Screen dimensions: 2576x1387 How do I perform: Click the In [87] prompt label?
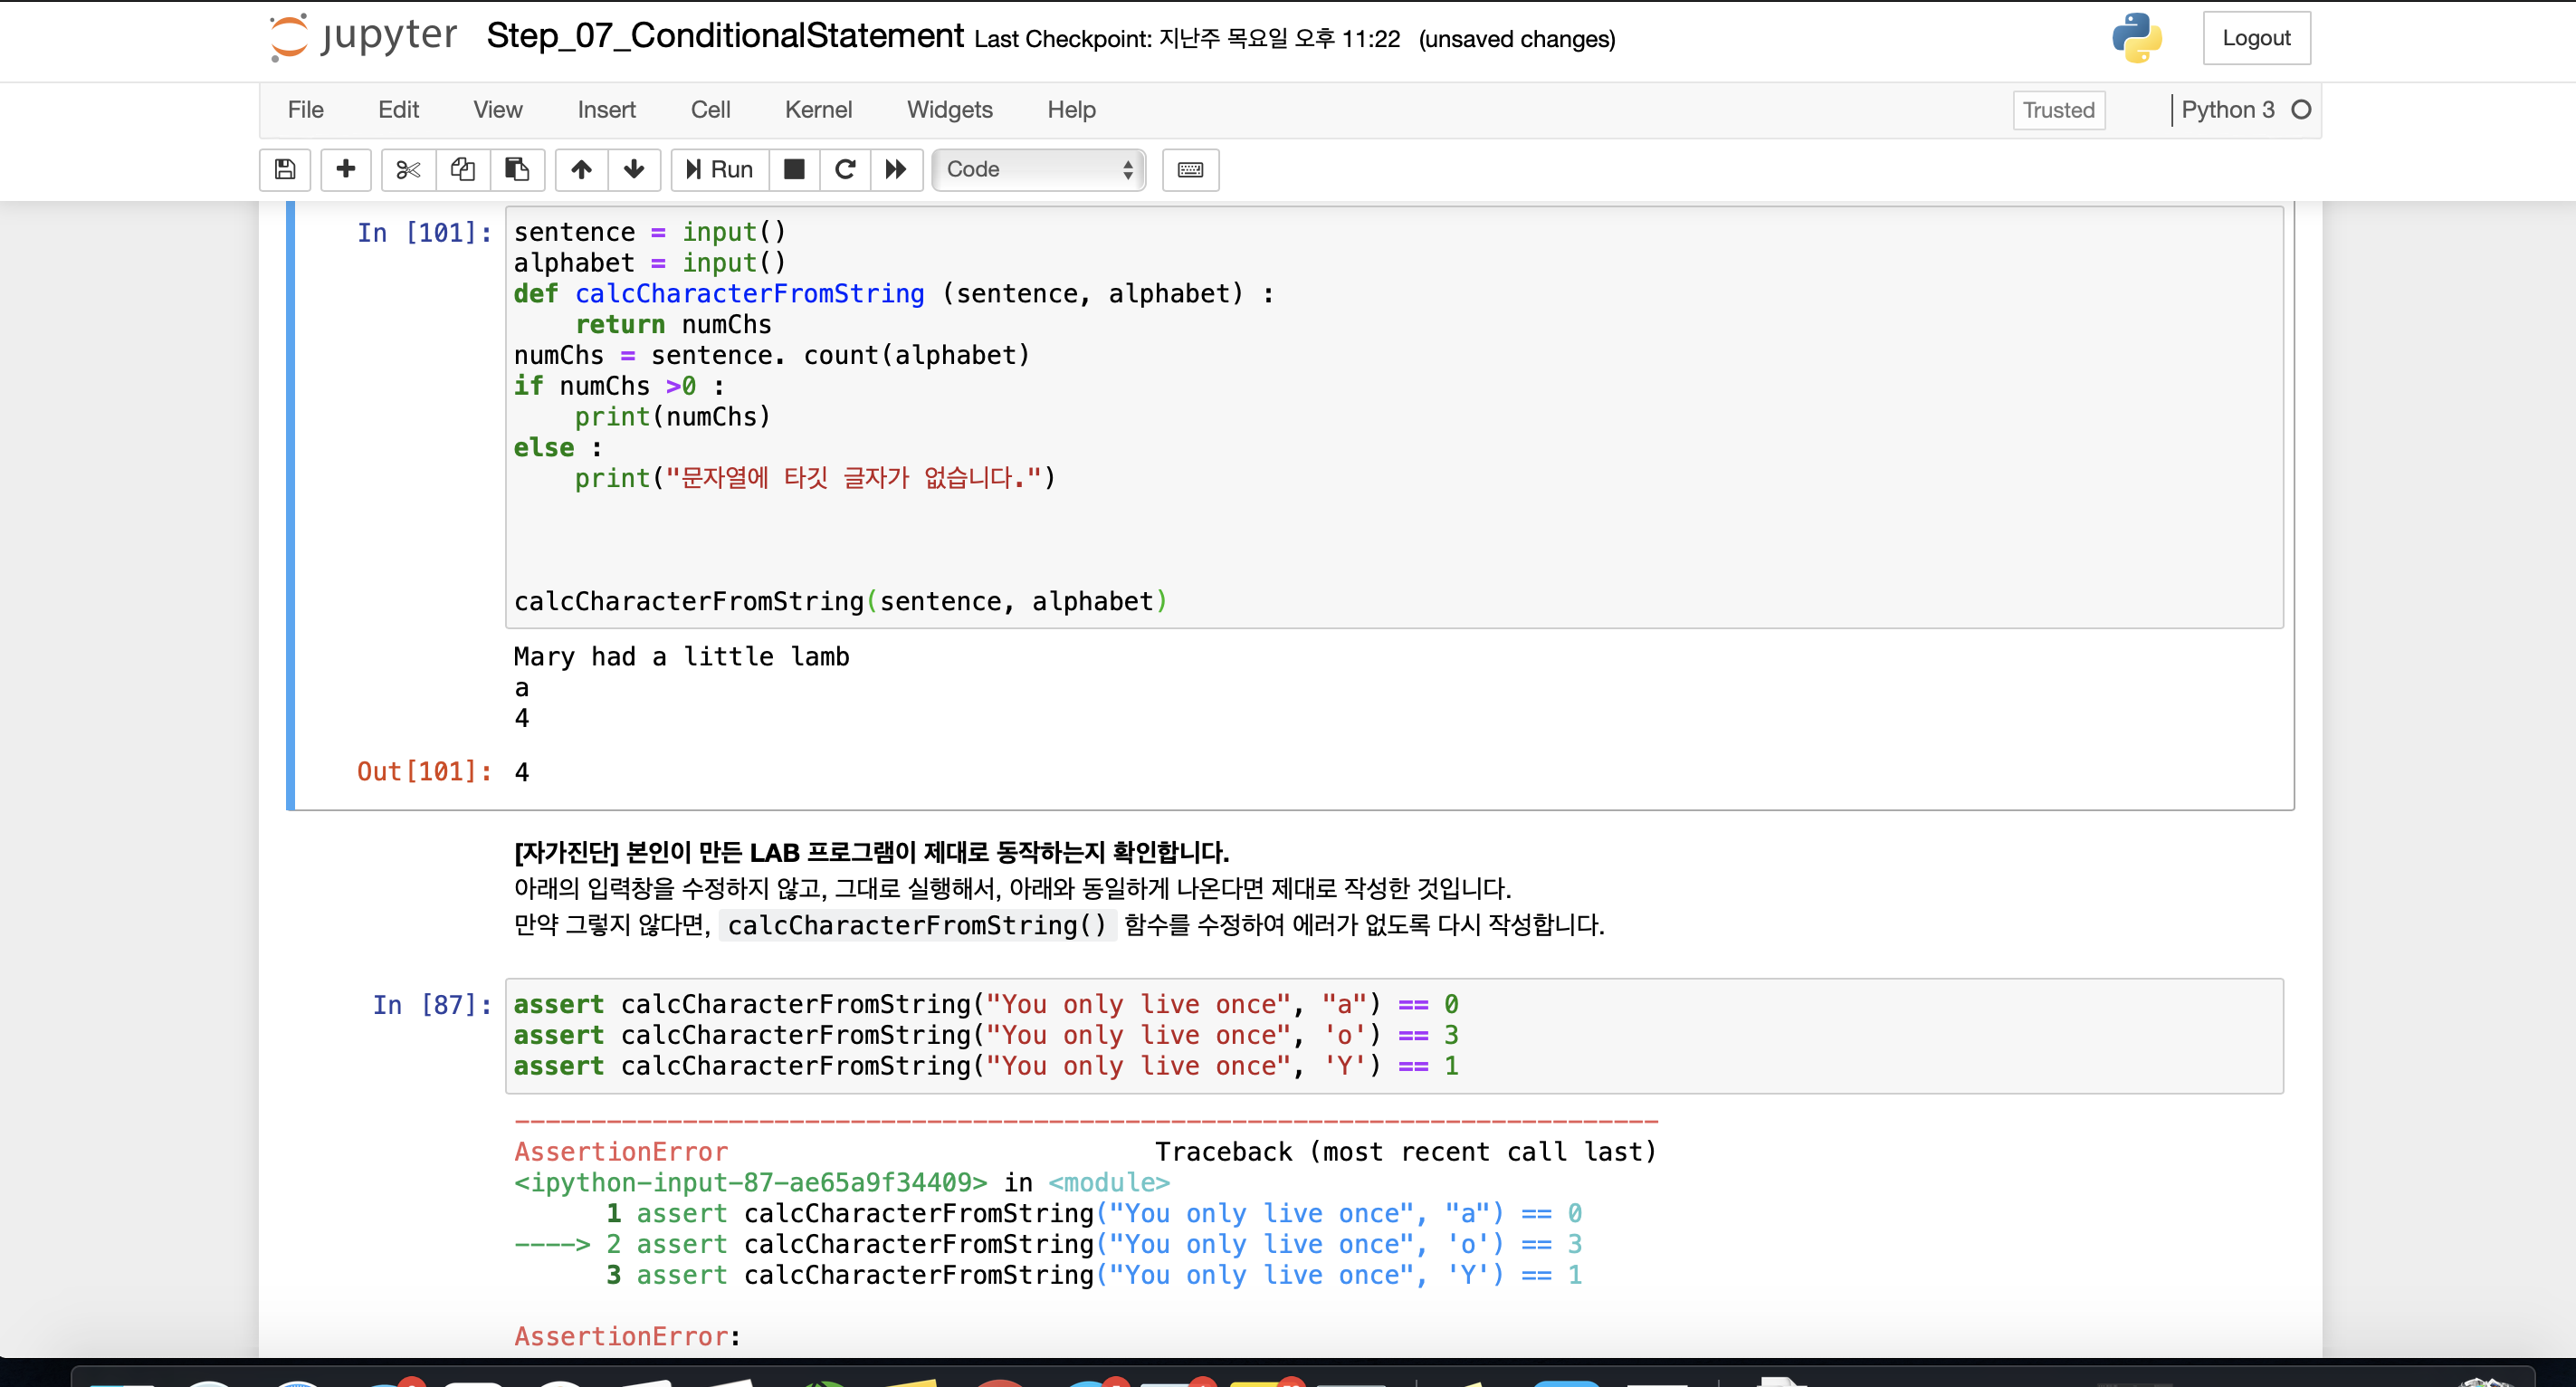[432, 1005]
